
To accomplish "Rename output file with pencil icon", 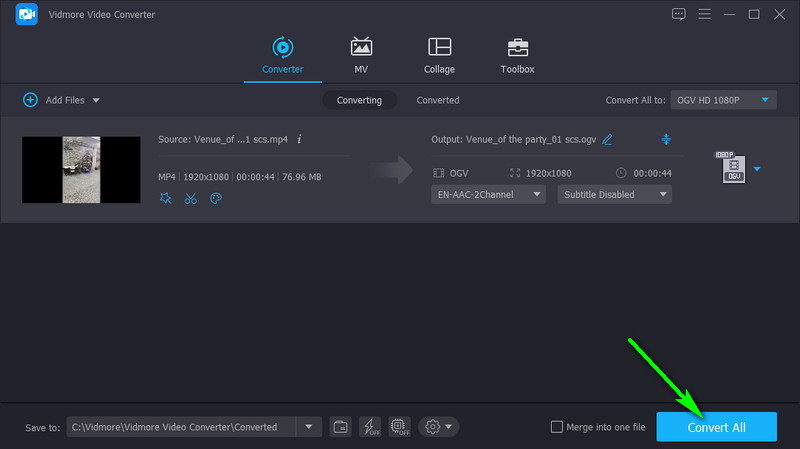I will tap(607, 139).
